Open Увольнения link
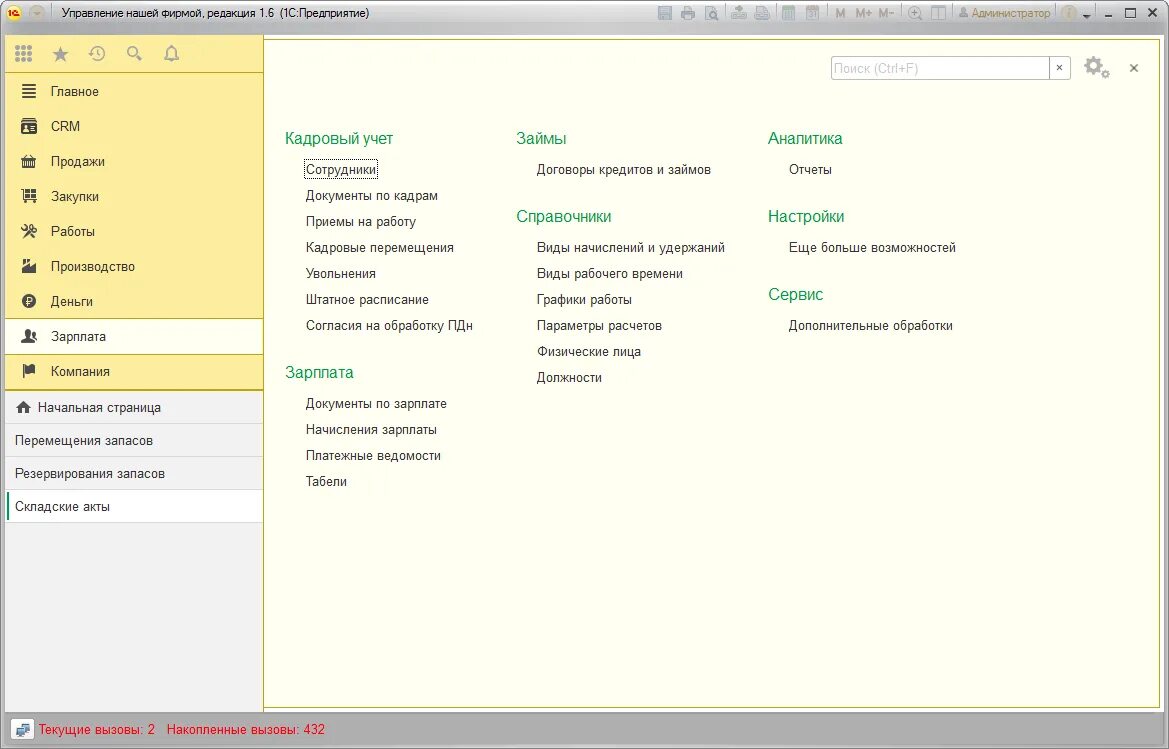This screenshot has height=749, width=1169. 341,274
